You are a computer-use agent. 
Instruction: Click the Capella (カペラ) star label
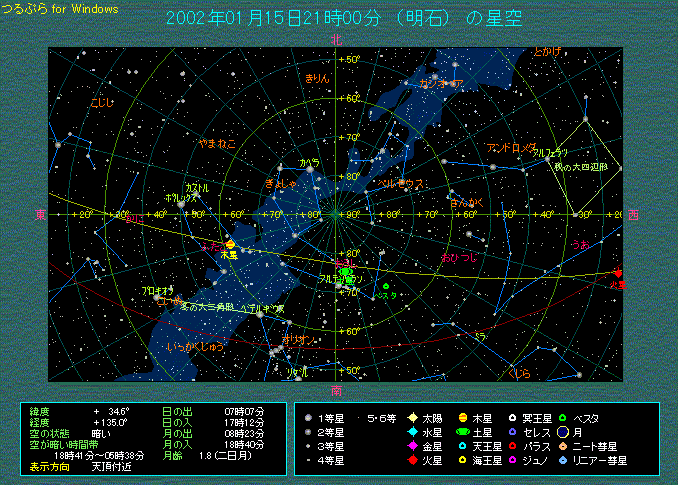[x=309, y=162]
